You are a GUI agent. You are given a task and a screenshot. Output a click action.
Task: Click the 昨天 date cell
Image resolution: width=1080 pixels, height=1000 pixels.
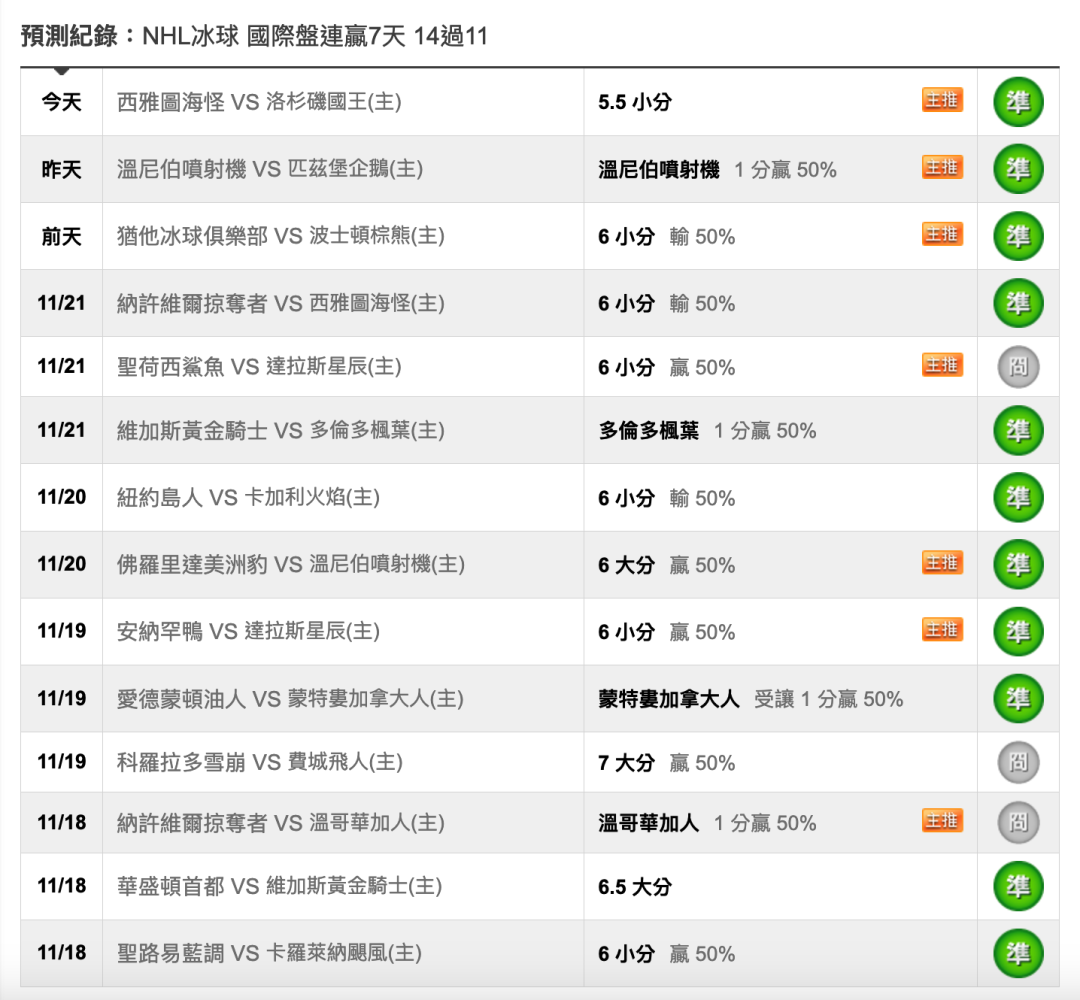(61, 169)
